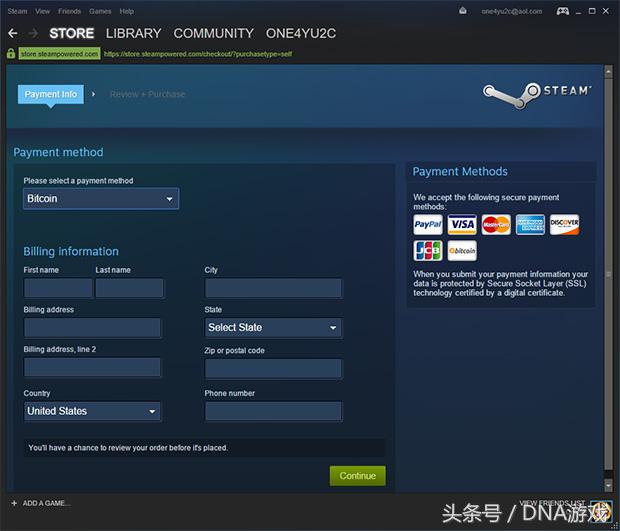
Task: Click the green padlock security icon
Action: coord(11,53)
